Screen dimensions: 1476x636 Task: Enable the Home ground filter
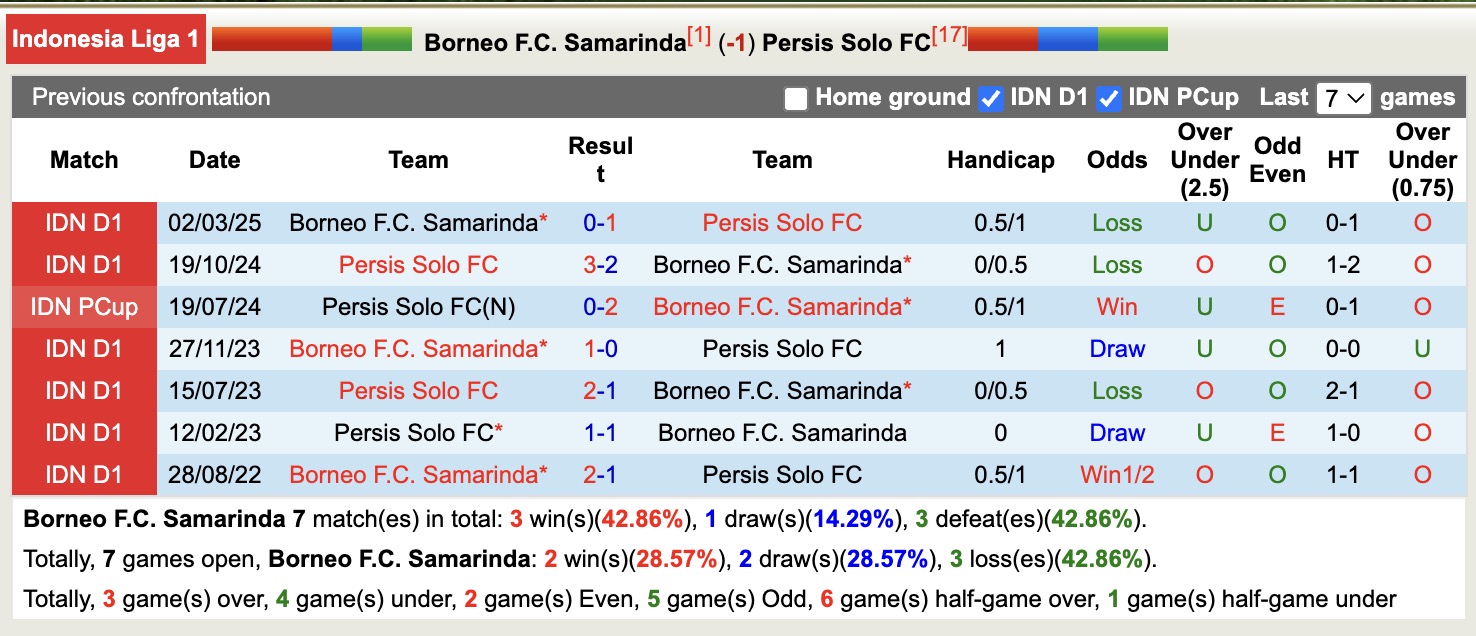click(797, 97)
